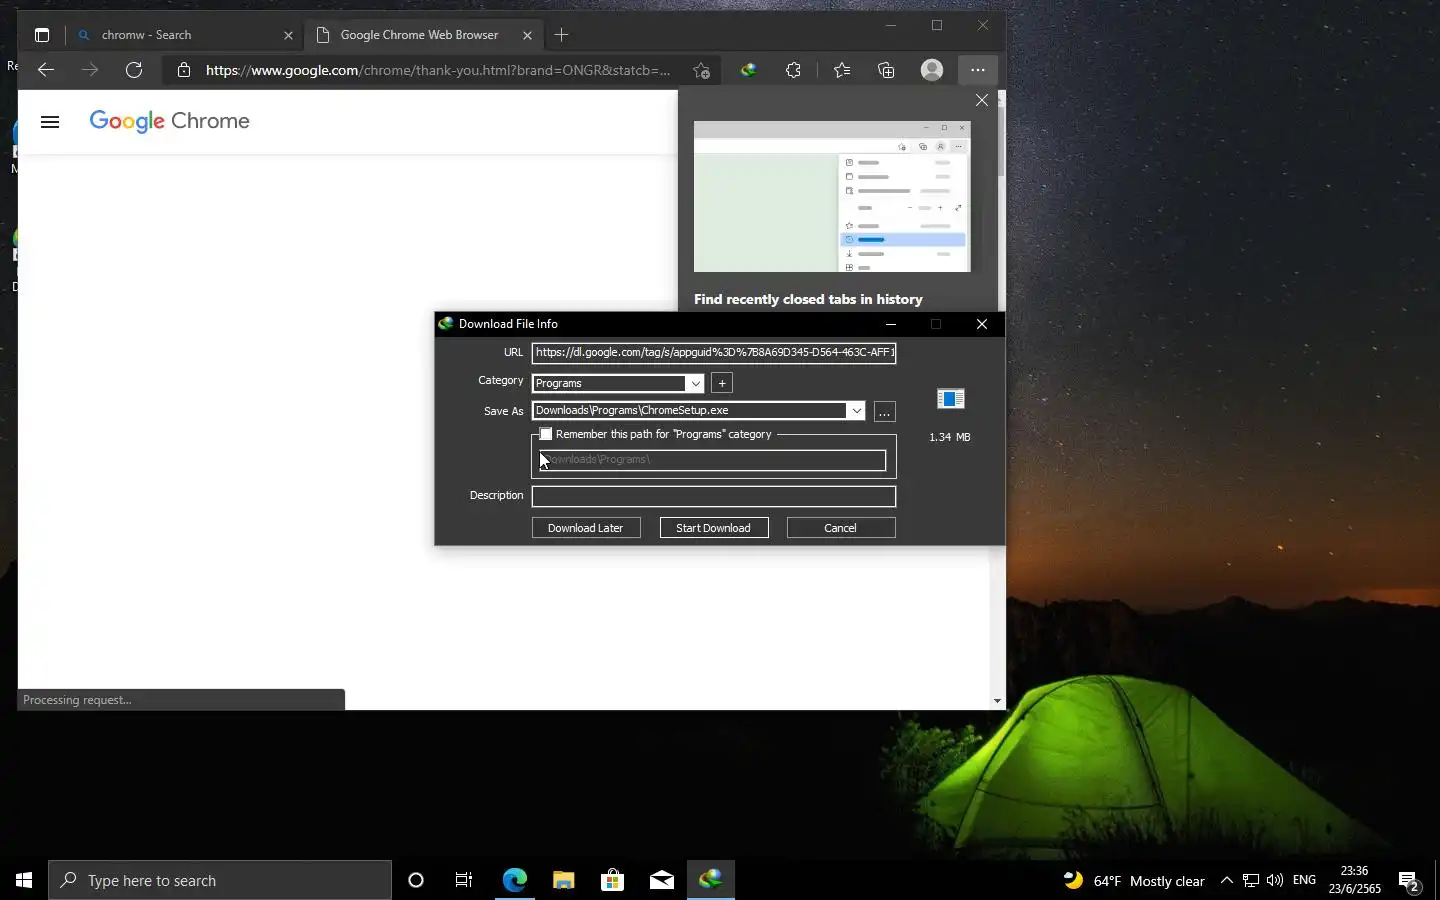The height and width of the screenshot is (900, 1440).
Task: Click the URL field in Download File Info
Action: tap(714, 352)
